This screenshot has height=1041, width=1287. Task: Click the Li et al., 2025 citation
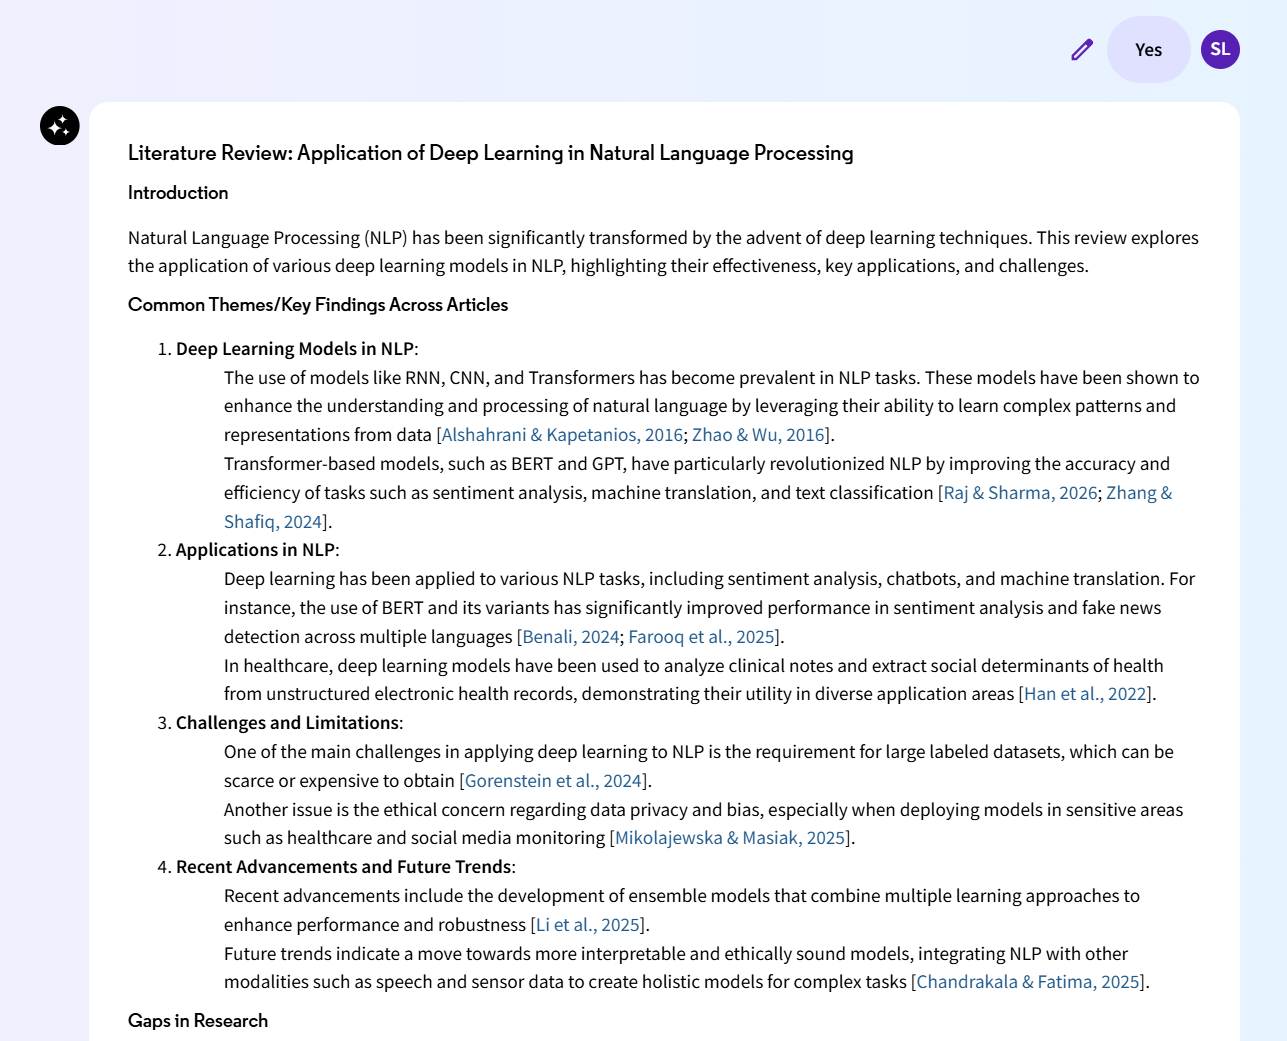588,925
